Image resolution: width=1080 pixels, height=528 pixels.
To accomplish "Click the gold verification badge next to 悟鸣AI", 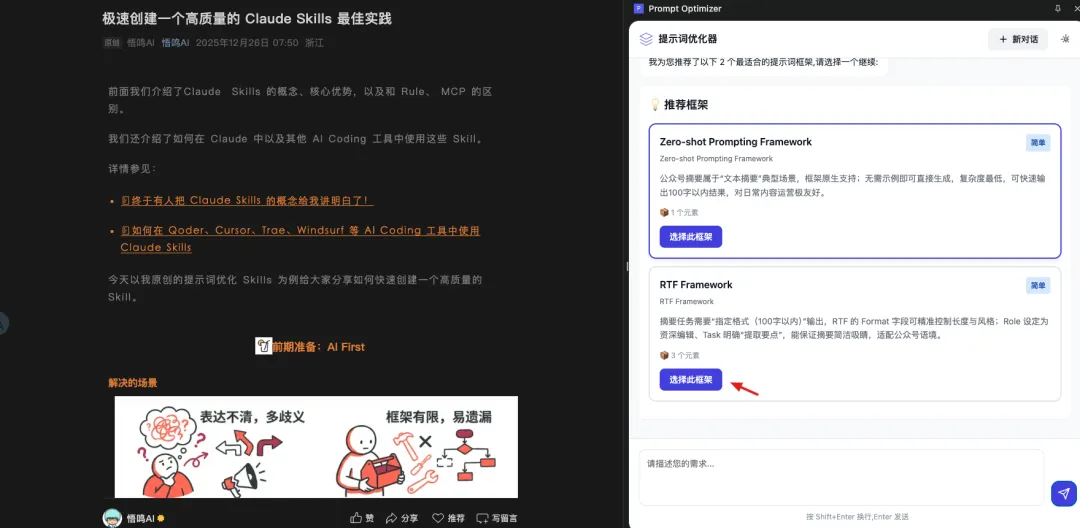I will tap(160, 518).
